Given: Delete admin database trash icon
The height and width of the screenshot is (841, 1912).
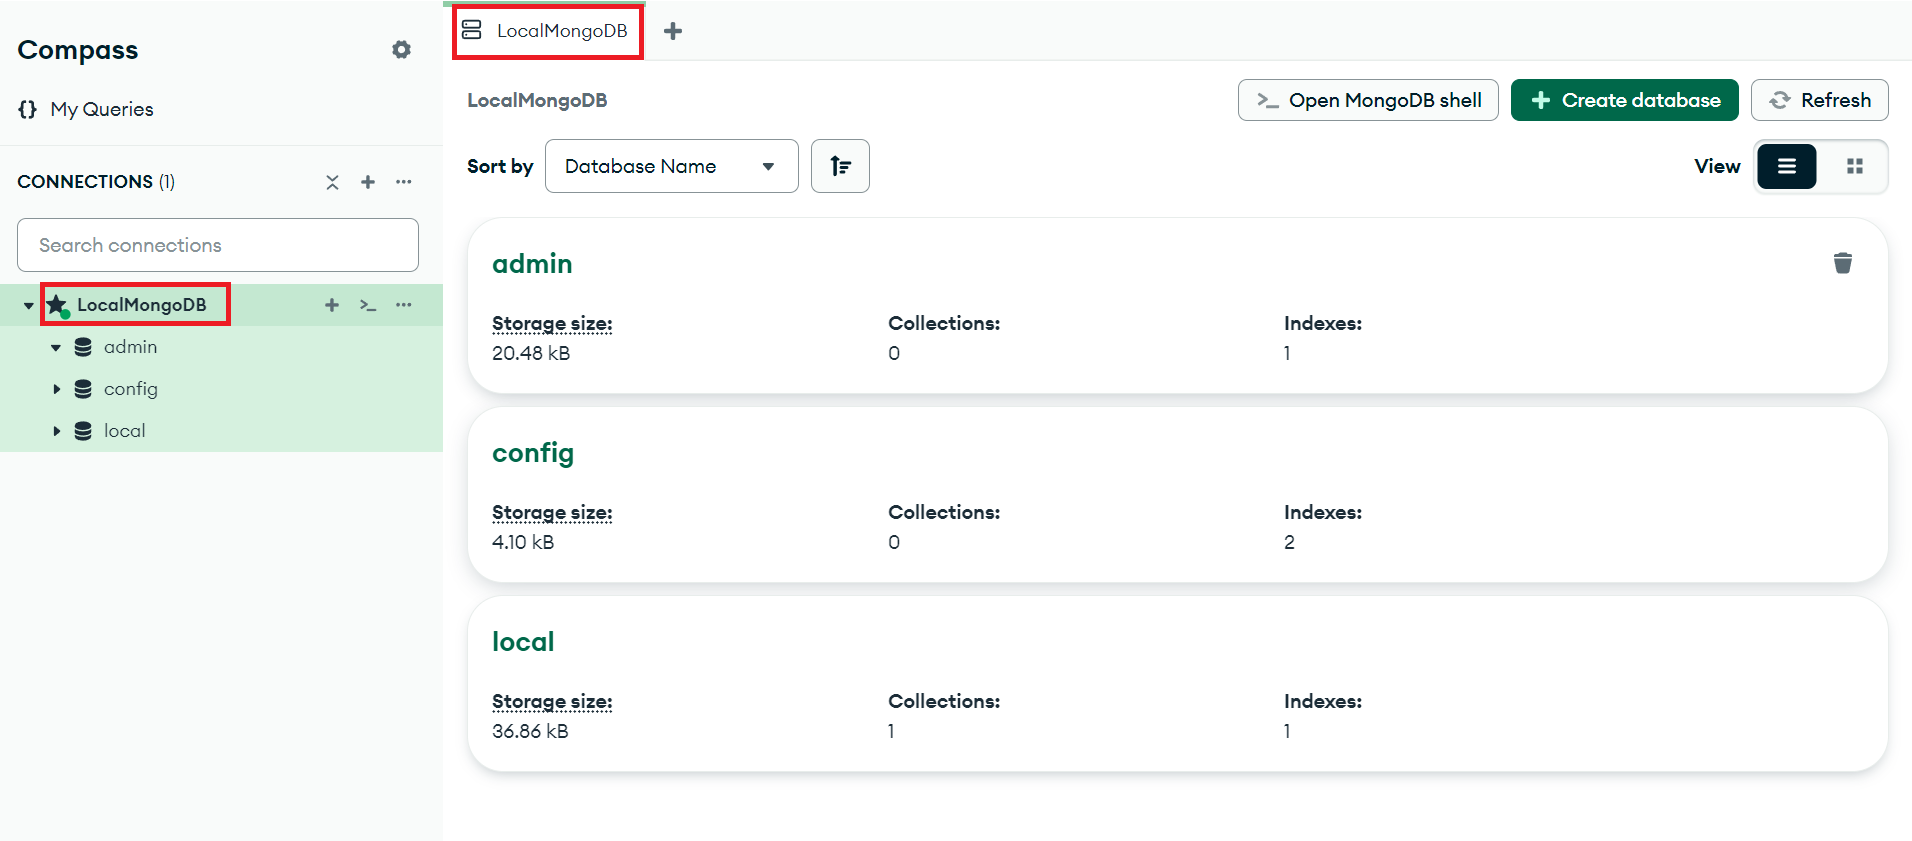Looking at the screenshot, I should coord(1843,263).
